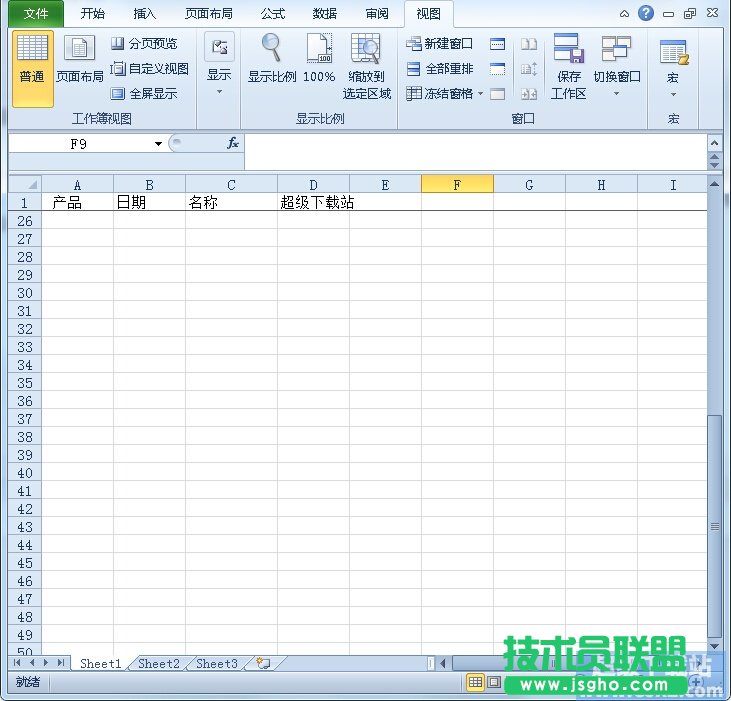Open the Name Box dropdown arrow
Viewport: 731px width, 701px height.
click(x=158, y=144)
